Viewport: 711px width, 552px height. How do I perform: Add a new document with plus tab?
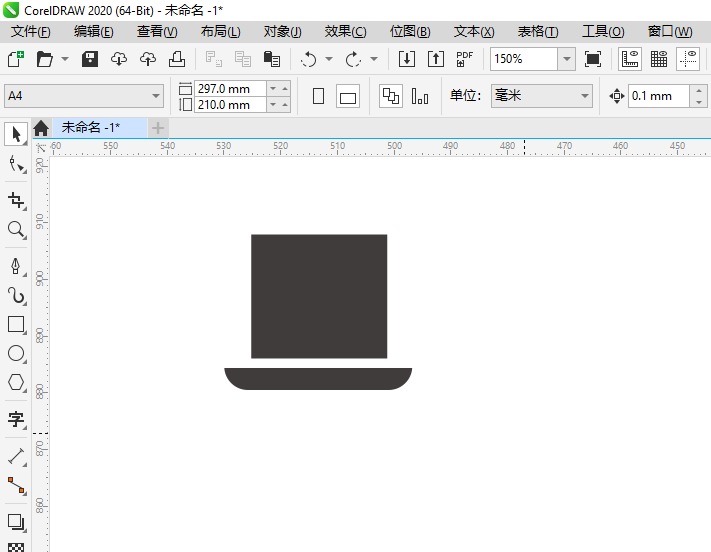click(x=158, y=128)
